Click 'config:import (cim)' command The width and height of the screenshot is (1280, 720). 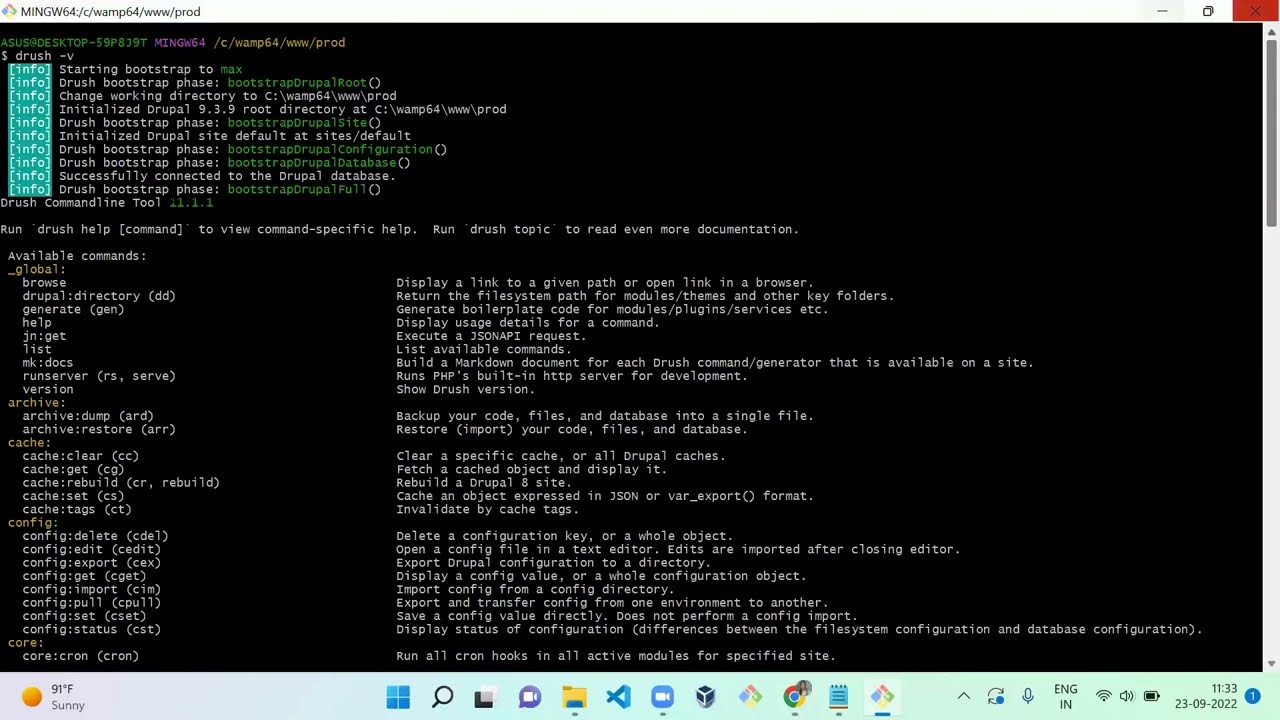pyautogui.click(x=92, y=589)
